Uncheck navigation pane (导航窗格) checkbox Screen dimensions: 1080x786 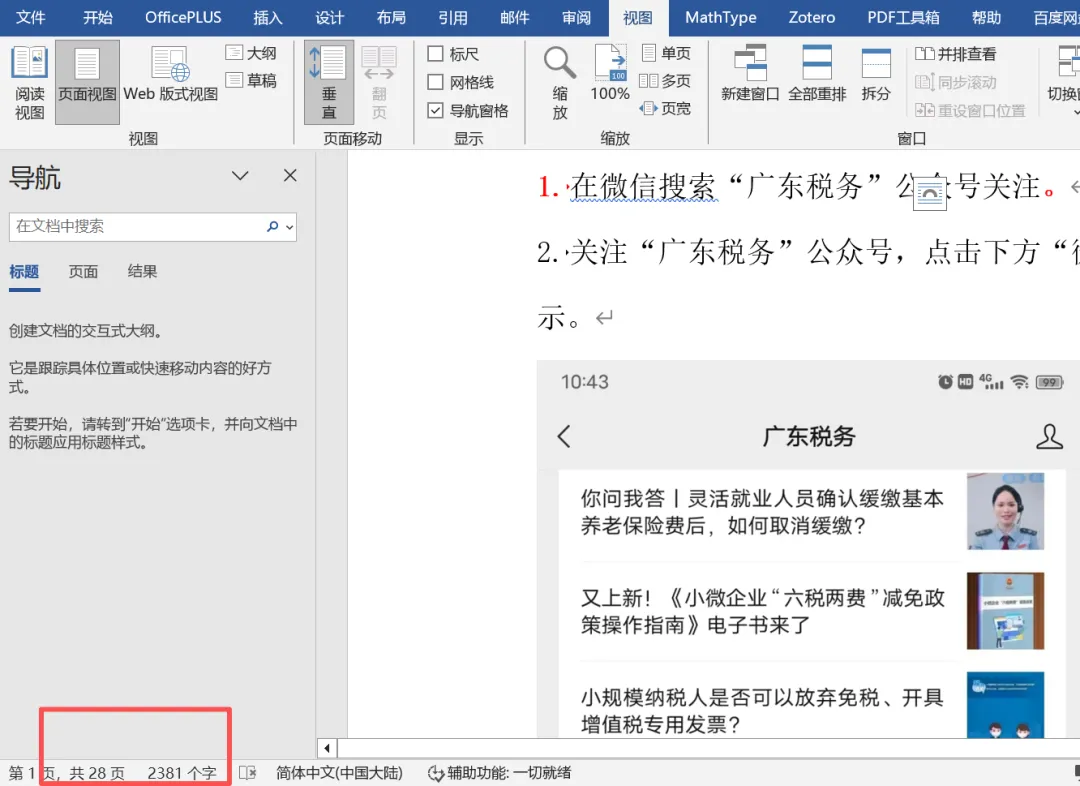435,110
